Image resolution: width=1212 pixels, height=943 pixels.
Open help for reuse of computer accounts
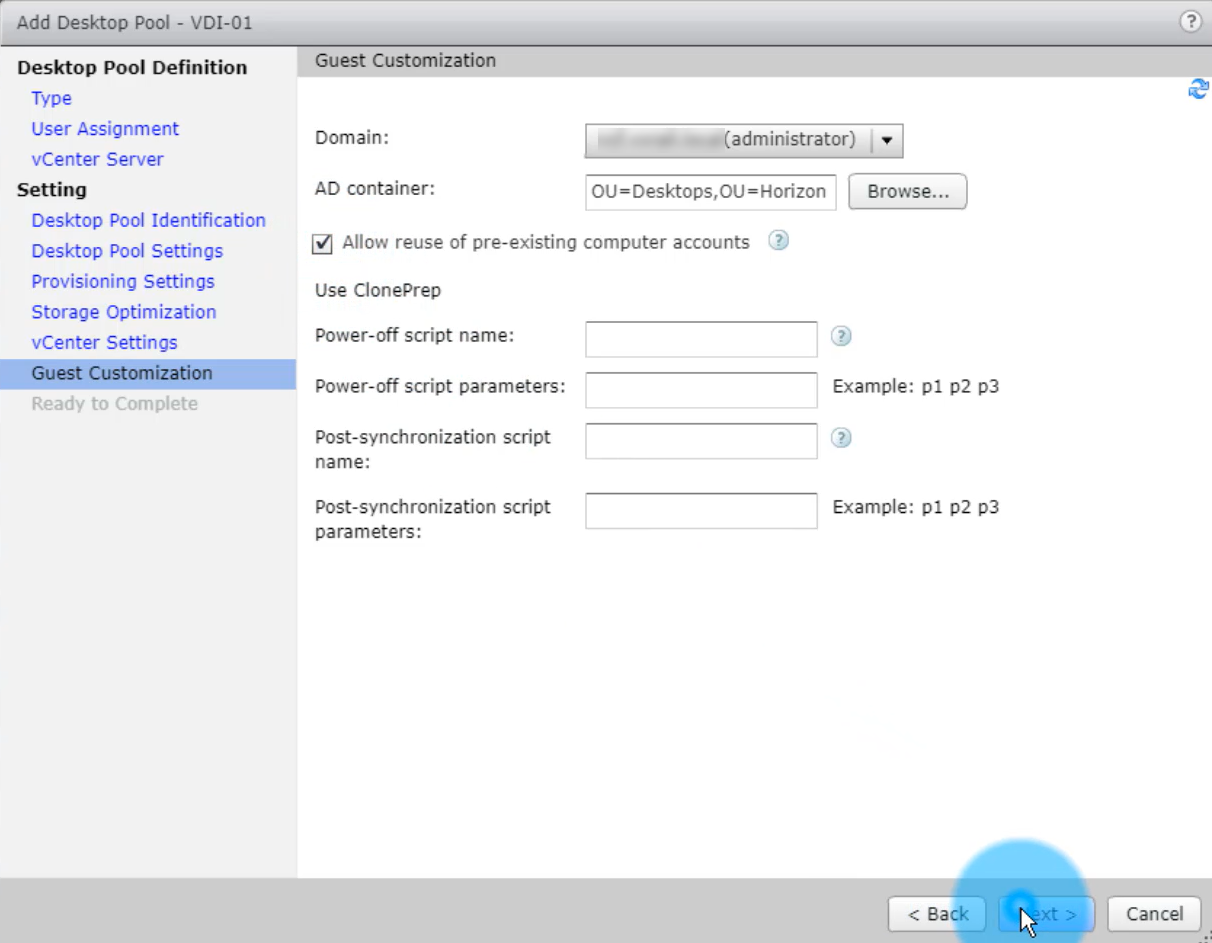(x=778, y=241)
